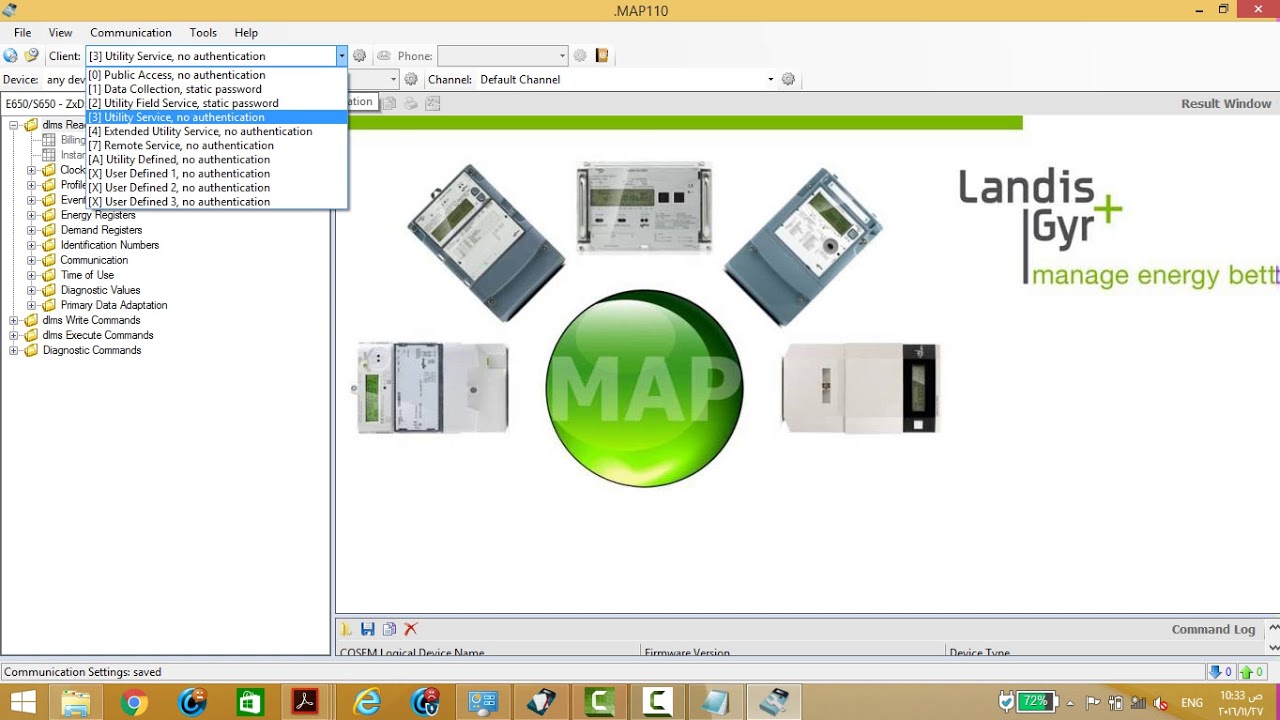Click the result window image icon
1280x720 pixels.
coord(433,103)
